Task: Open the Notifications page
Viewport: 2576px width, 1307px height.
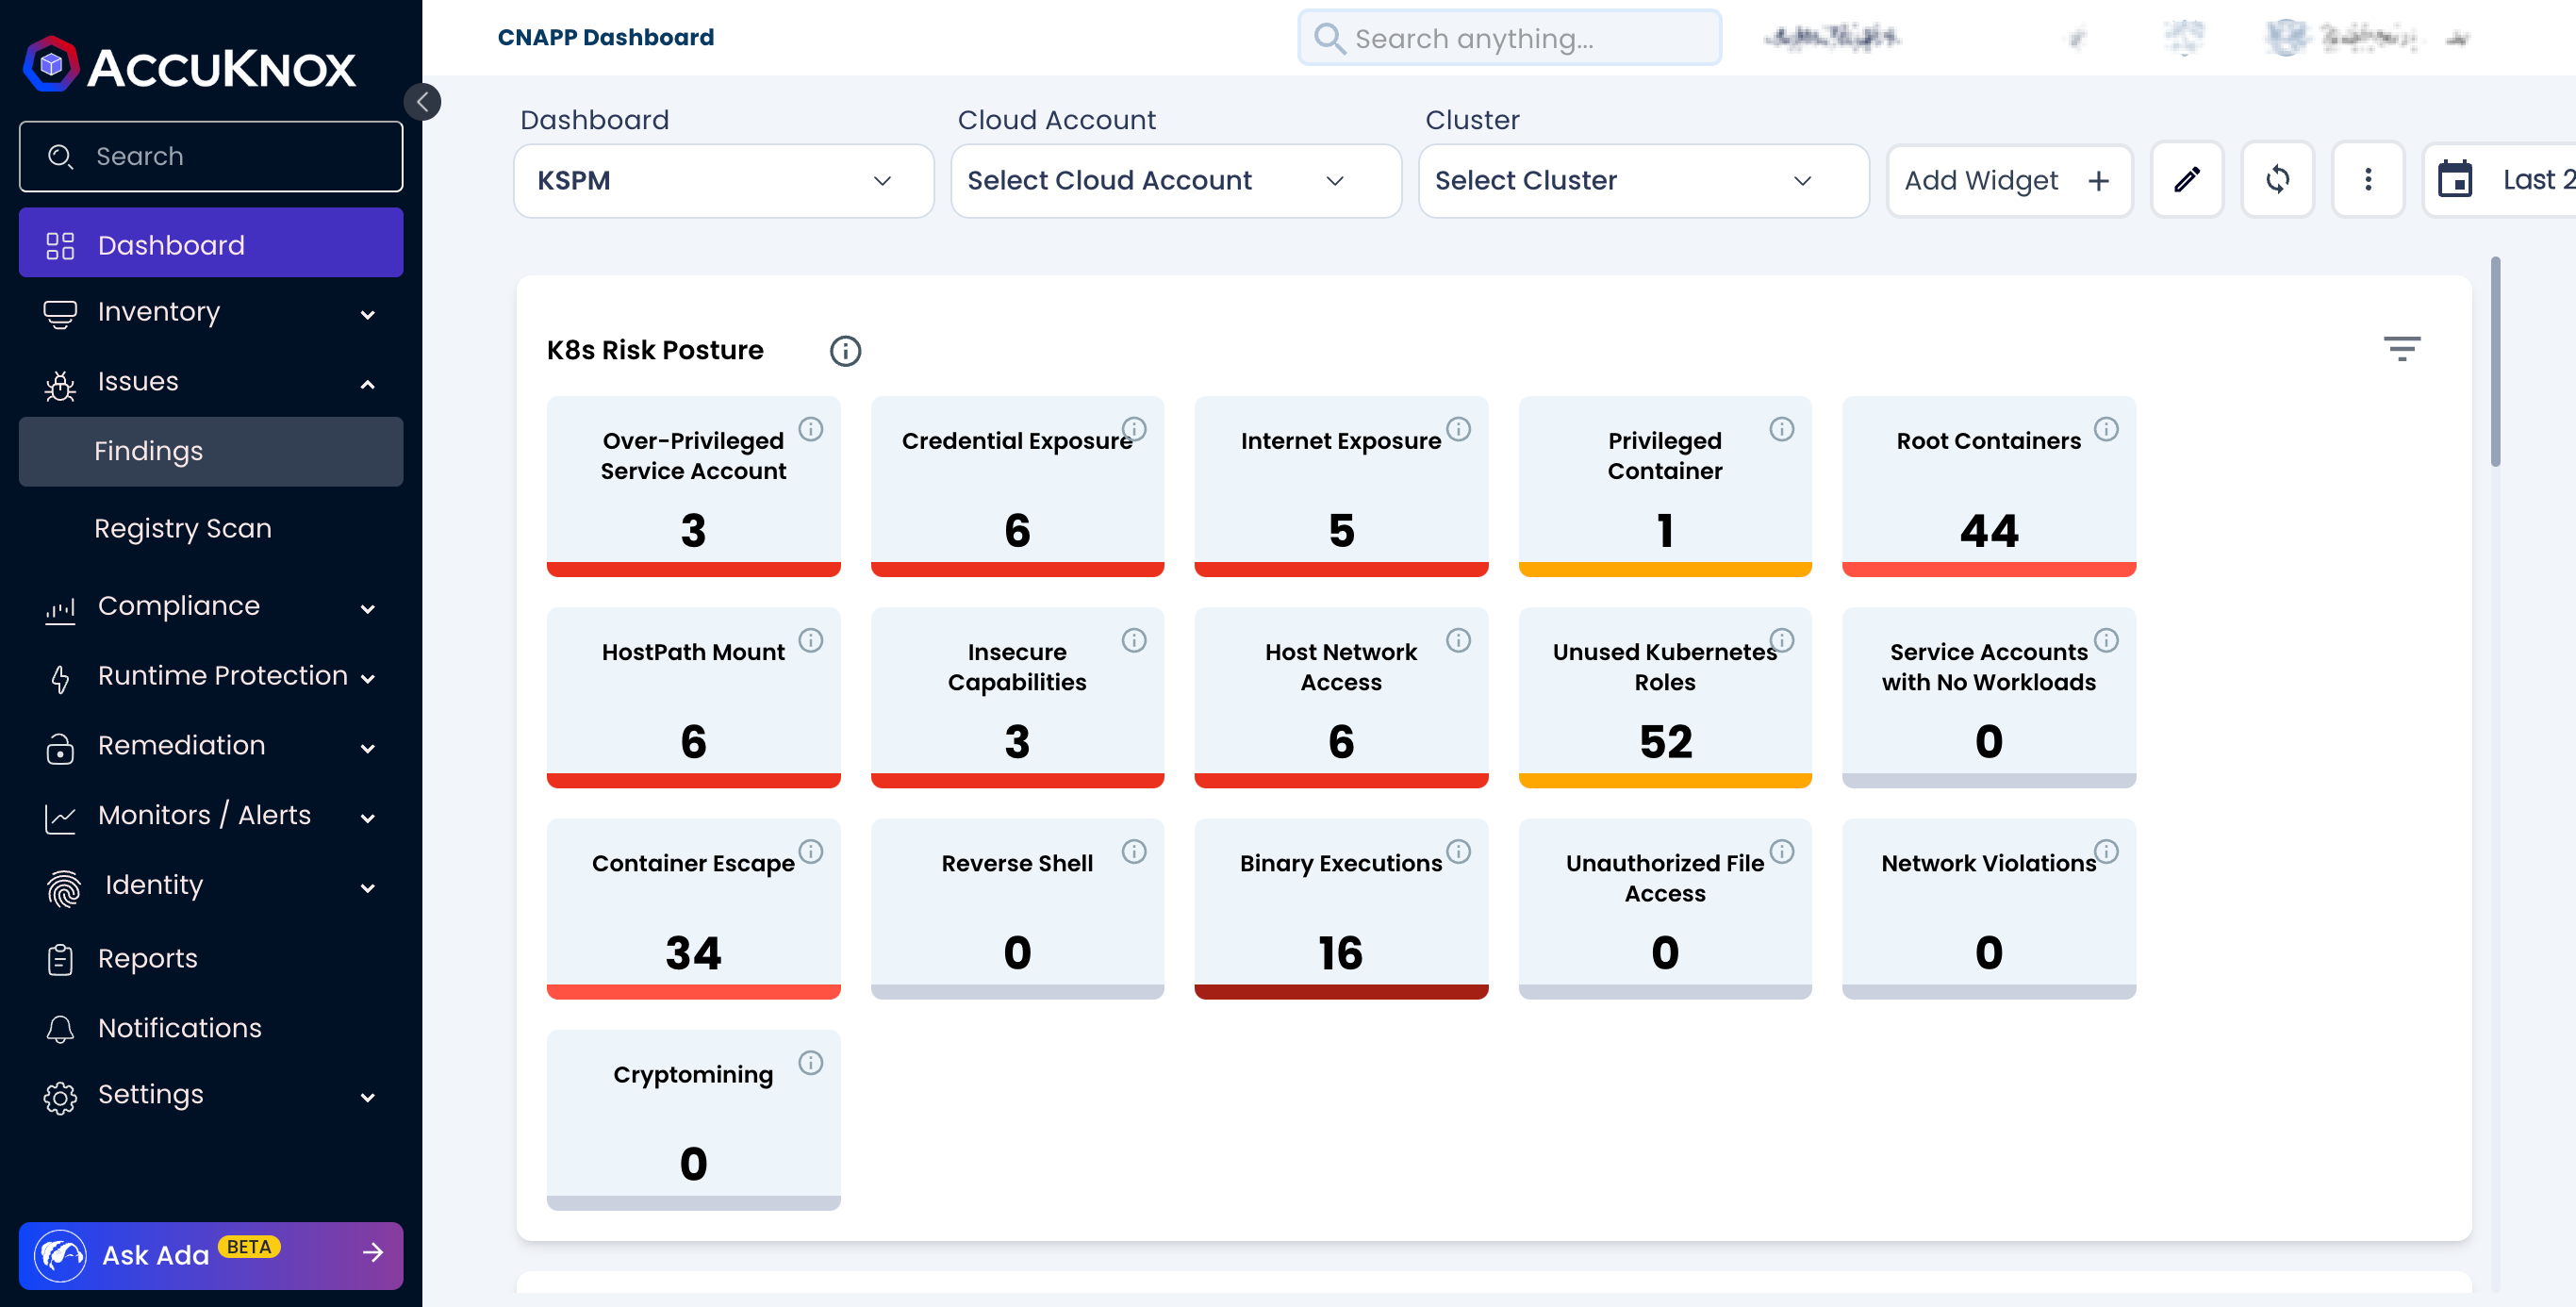Action: tap(211, 1028)
